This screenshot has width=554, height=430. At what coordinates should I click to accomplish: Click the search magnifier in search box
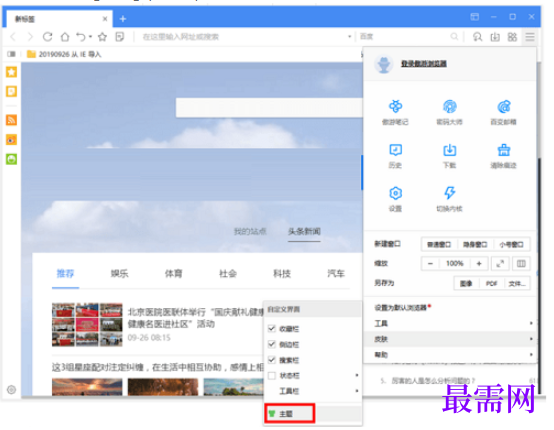(x=454, y=36)
